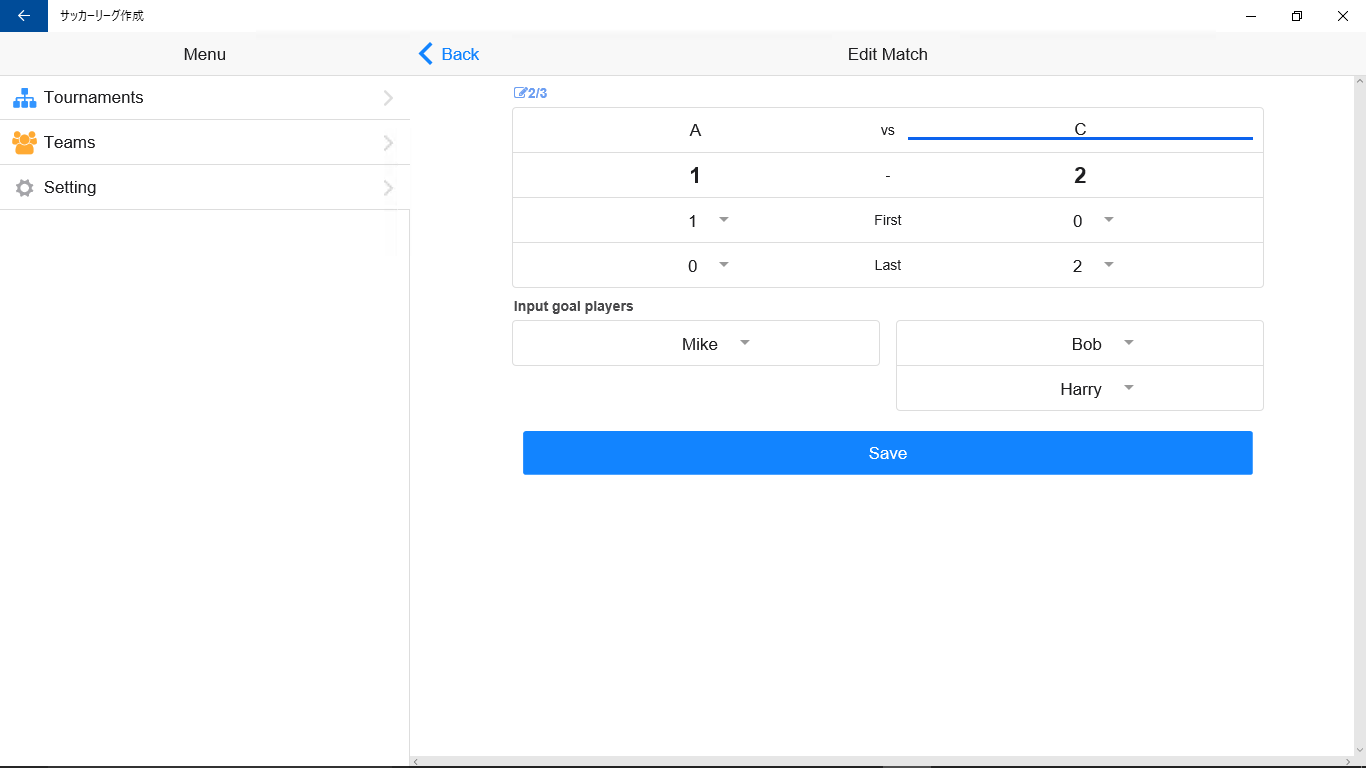Click the orange Teams people icon
Screen dimensions: 1366x768
[x=24, y=143]
